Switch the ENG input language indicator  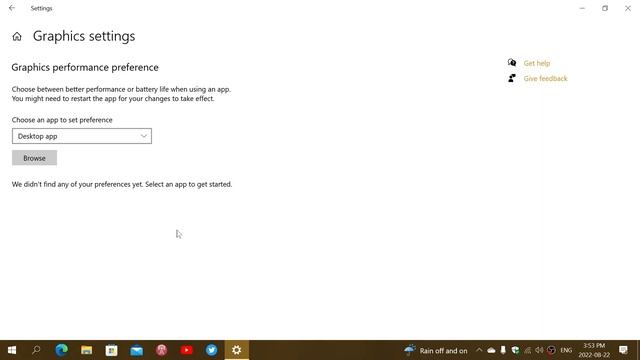pyautogui.click(x=566, y=350)
